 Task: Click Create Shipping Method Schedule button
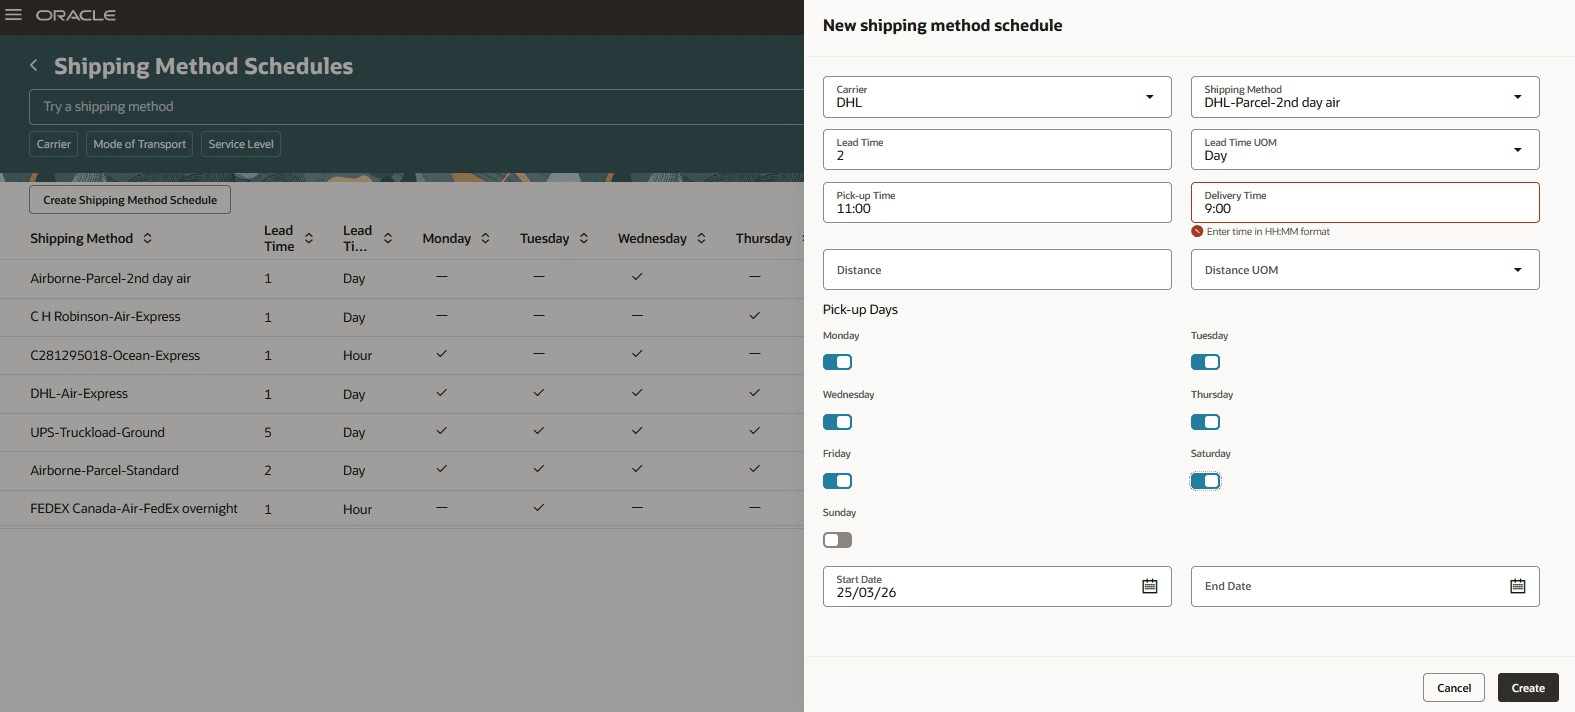point(130,200)
